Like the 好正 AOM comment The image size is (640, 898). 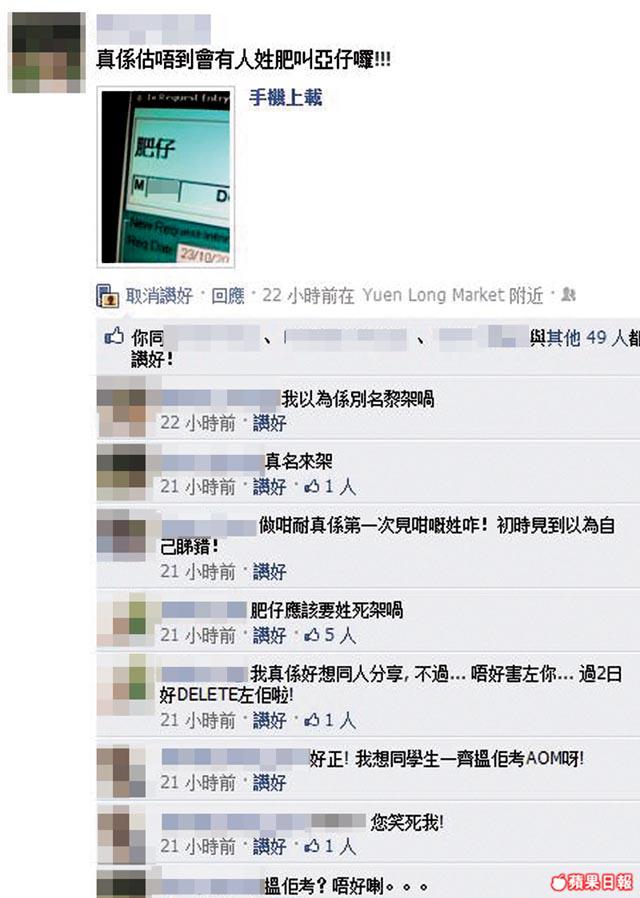point(269,782)
